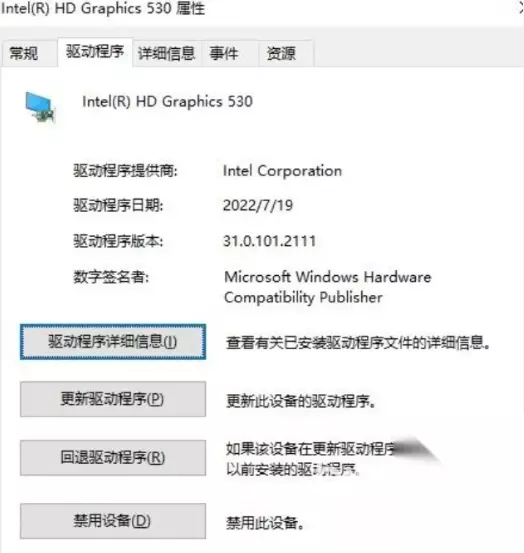Click the 数字签名者 label
The height and width of the screenshot is (553, 524).
(111, 276)
